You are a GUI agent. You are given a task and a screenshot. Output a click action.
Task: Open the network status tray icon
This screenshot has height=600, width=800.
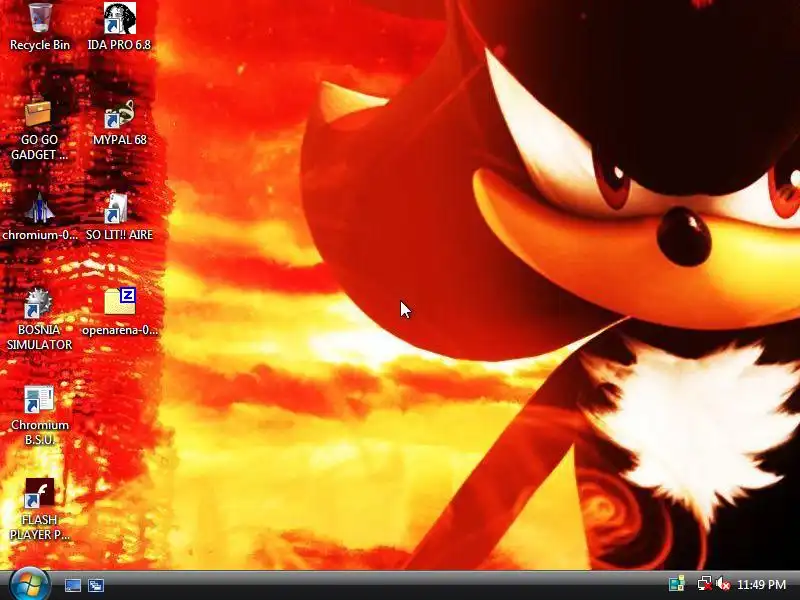705,584
